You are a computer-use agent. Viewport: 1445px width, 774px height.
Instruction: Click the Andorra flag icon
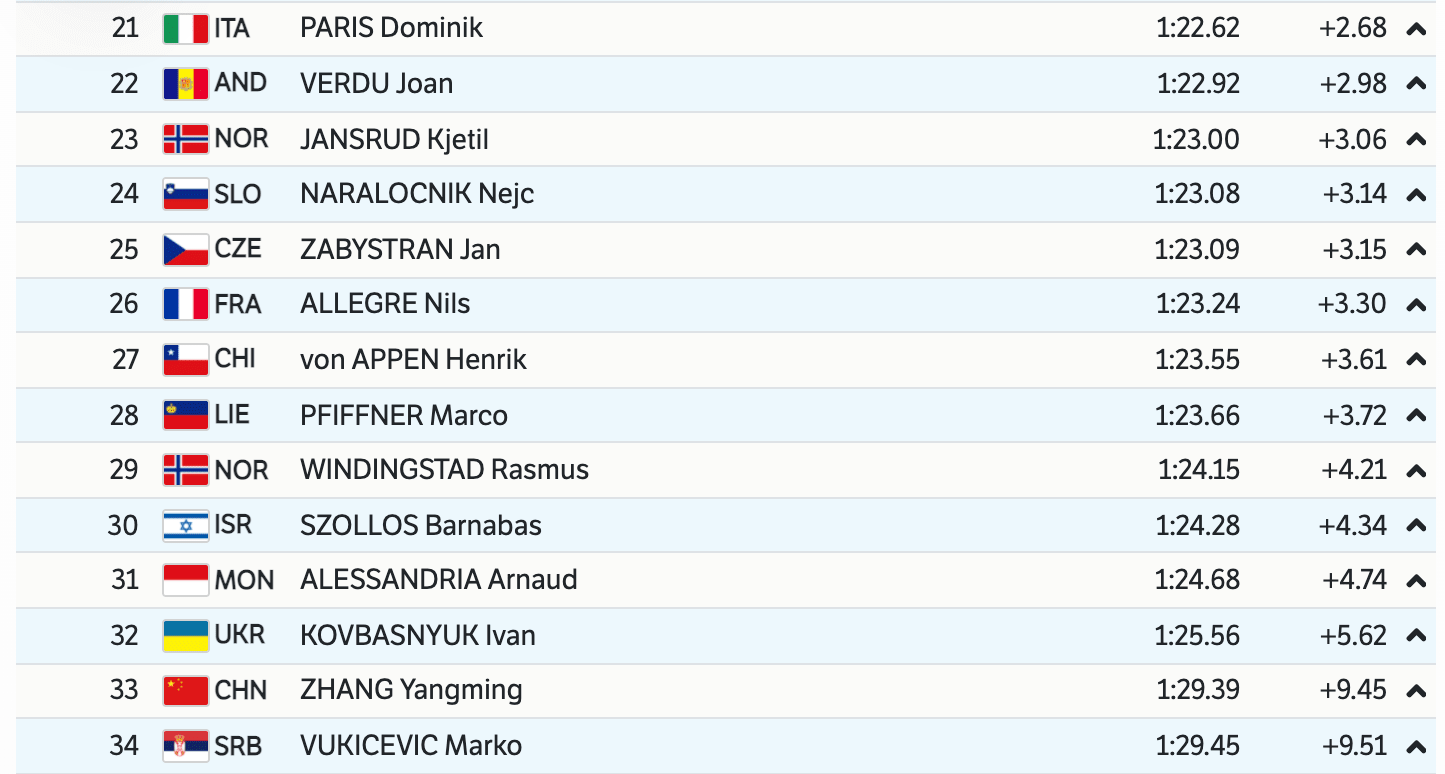click(x=185, y=83)
